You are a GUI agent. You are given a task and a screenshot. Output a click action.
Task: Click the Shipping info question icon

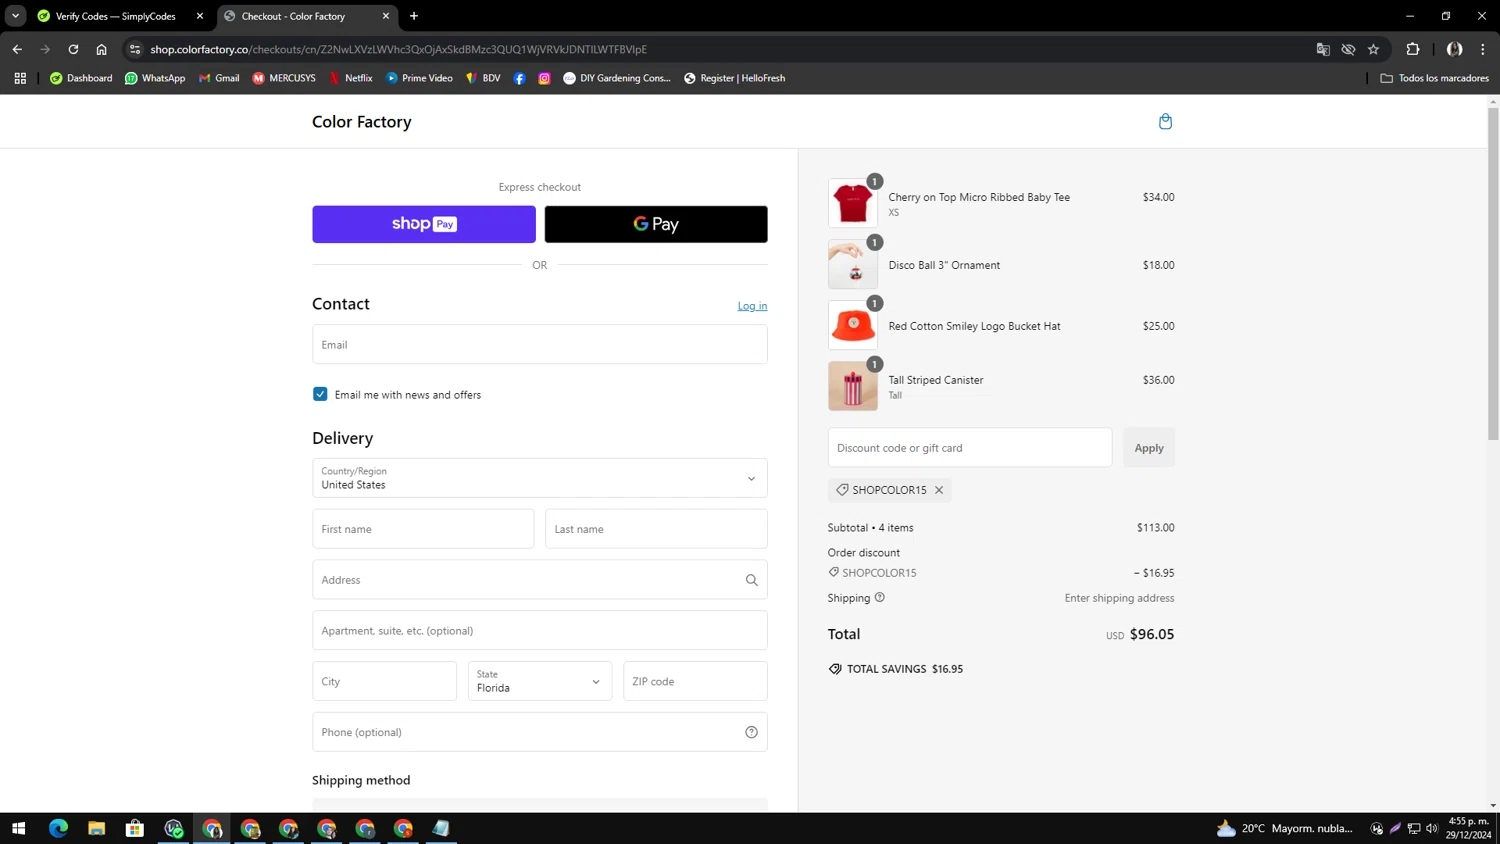click(x=880, y=598)
